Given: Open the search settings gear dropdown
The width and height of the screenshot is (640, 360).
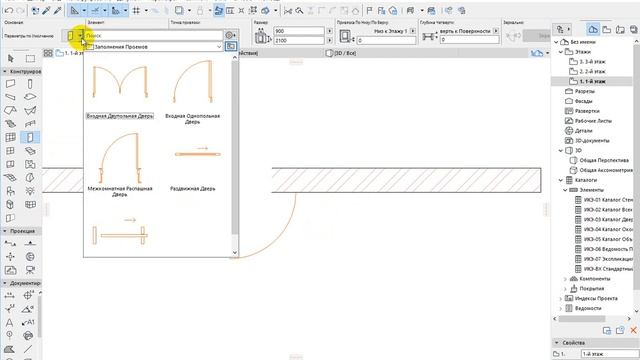Looking at the screenshot, I should [x=231, y=36].
